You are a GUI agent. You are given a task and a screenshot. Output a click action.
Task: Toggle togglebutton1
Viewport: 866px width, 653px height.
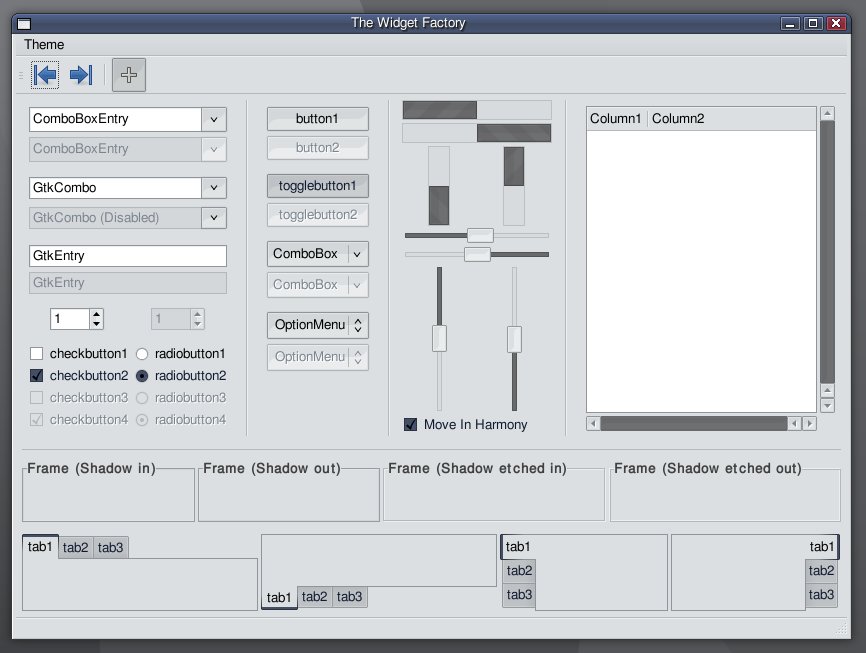(318, 186)
